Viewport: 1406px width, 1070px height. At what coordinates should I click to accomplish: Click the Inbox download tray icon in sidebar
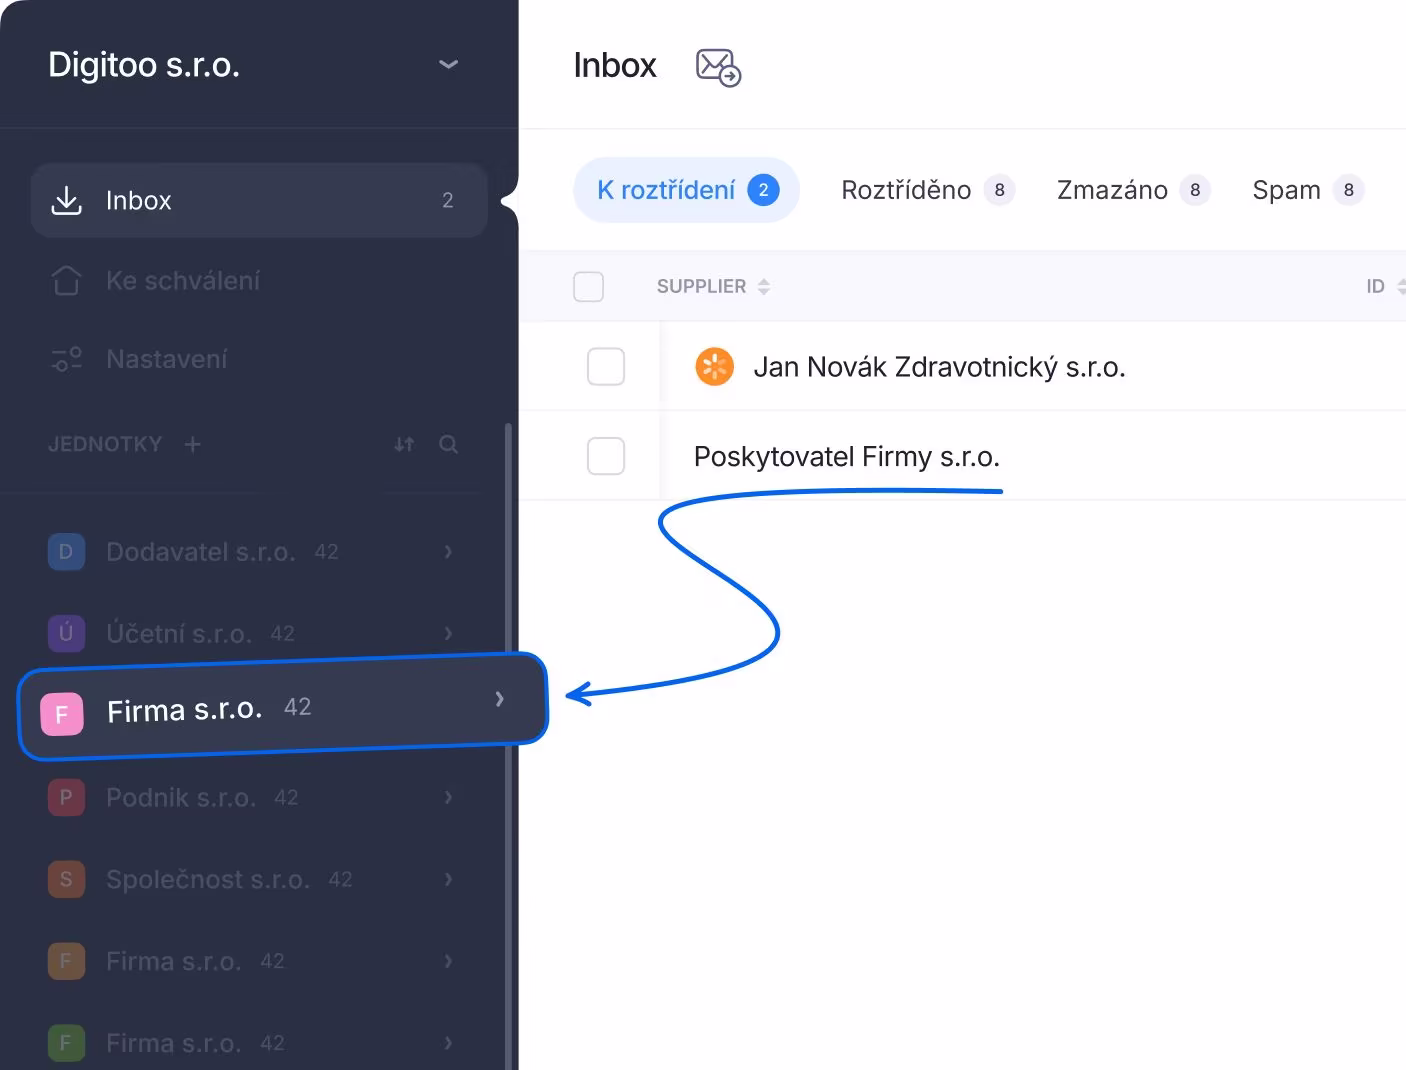tap(66, 200)
